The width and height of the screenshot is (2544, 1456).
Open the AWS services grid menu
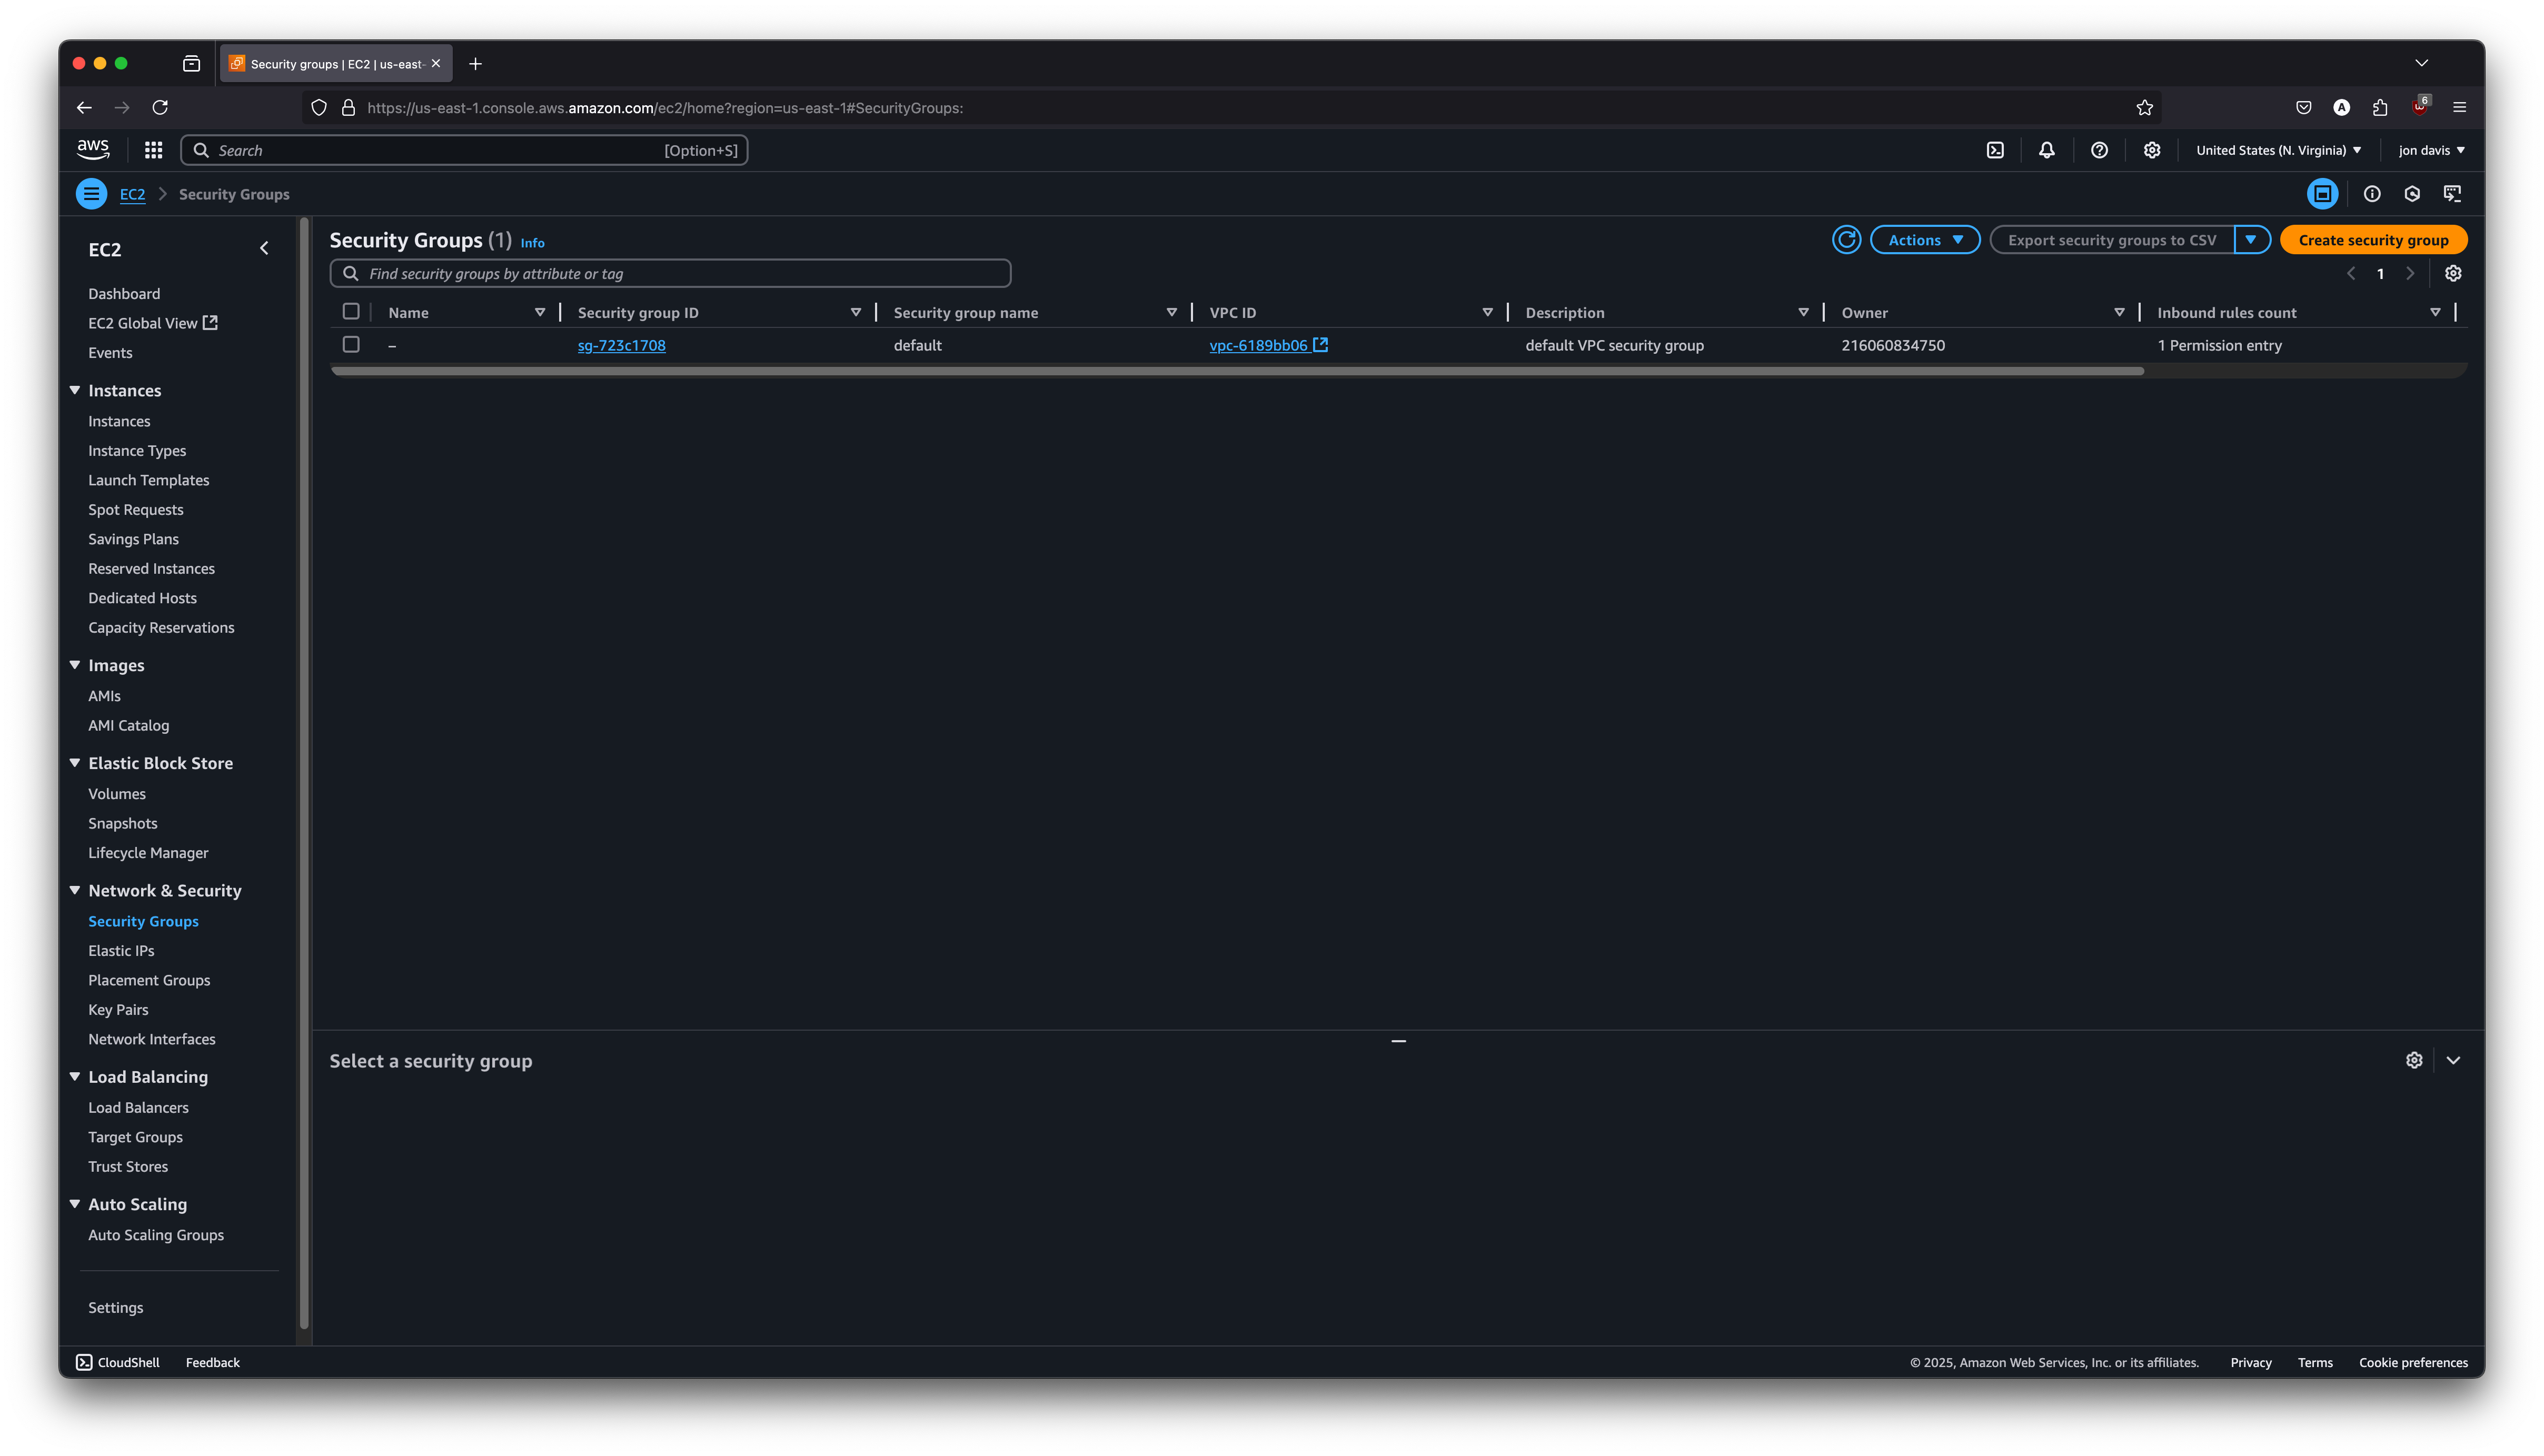click(x=153, y=150)
